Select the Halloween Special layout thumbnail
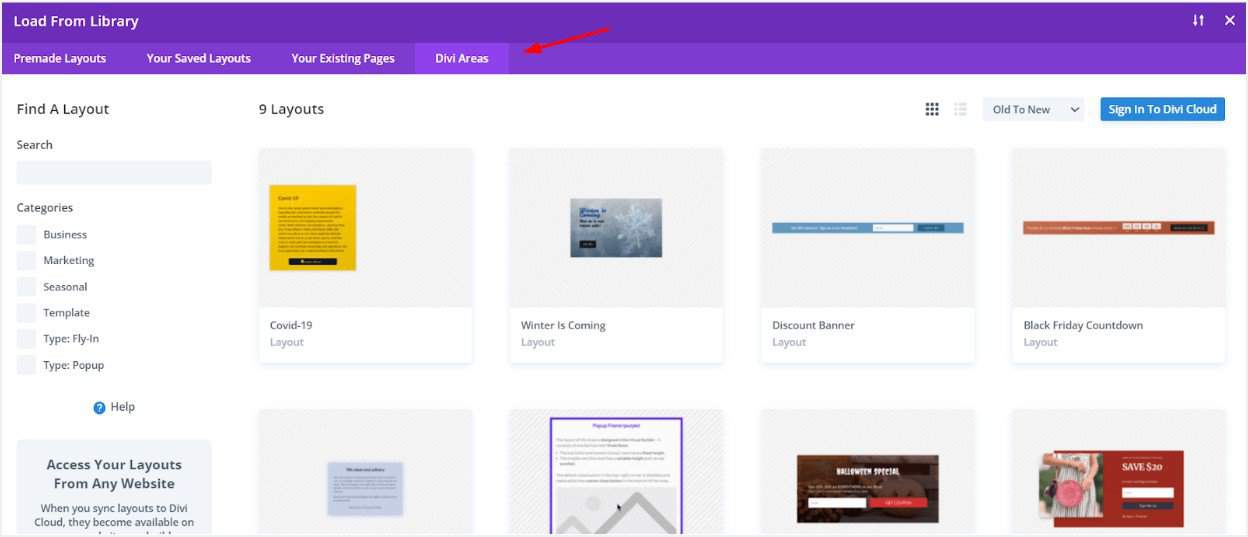 pos(867,472)
